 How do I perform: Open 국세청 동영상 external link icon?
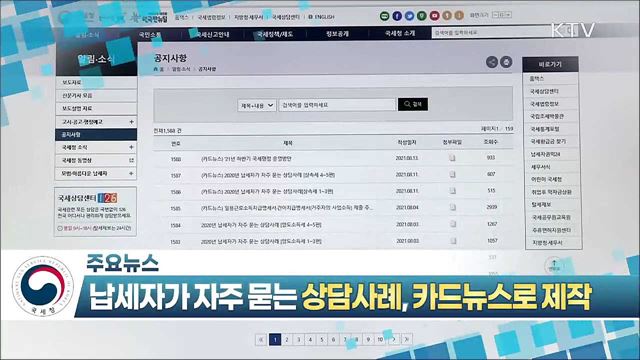[x=131, y=160]
